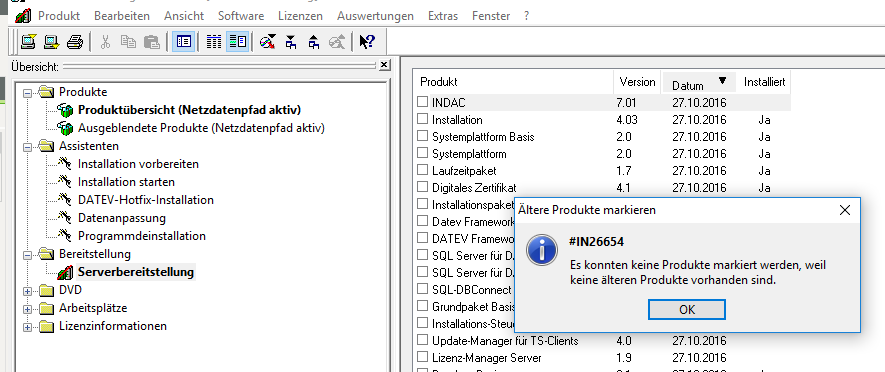Screen dimensions: 885x372
Task: Click version 7.01 in INDAC row
Action: coord(626,103)
